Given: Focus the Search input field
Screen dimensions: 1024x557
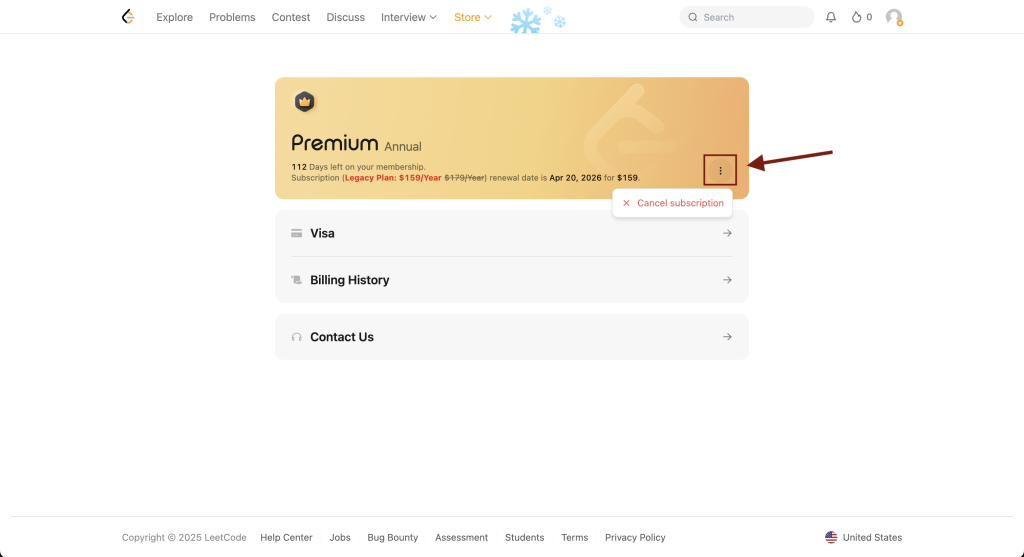Looking at the screenshot, I should pyautogui.click(x=746, y=17).
